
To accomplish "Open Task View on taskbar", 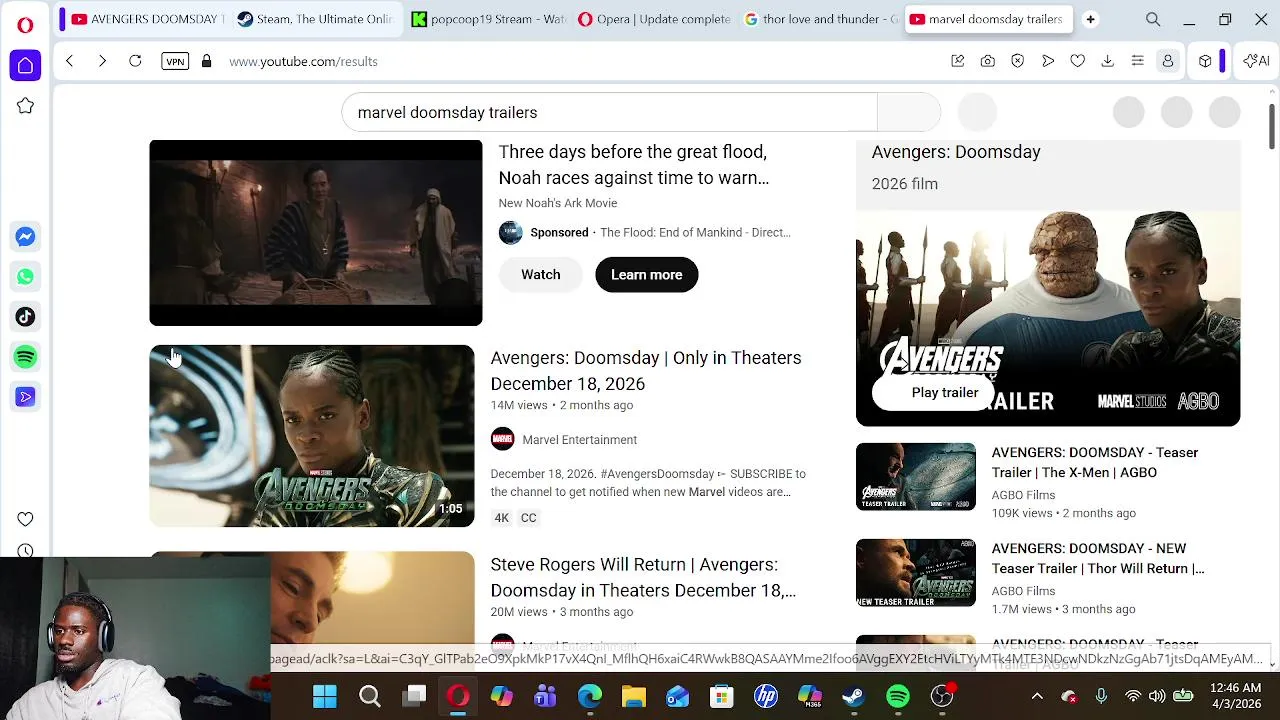I will click(x=415, y=696).
